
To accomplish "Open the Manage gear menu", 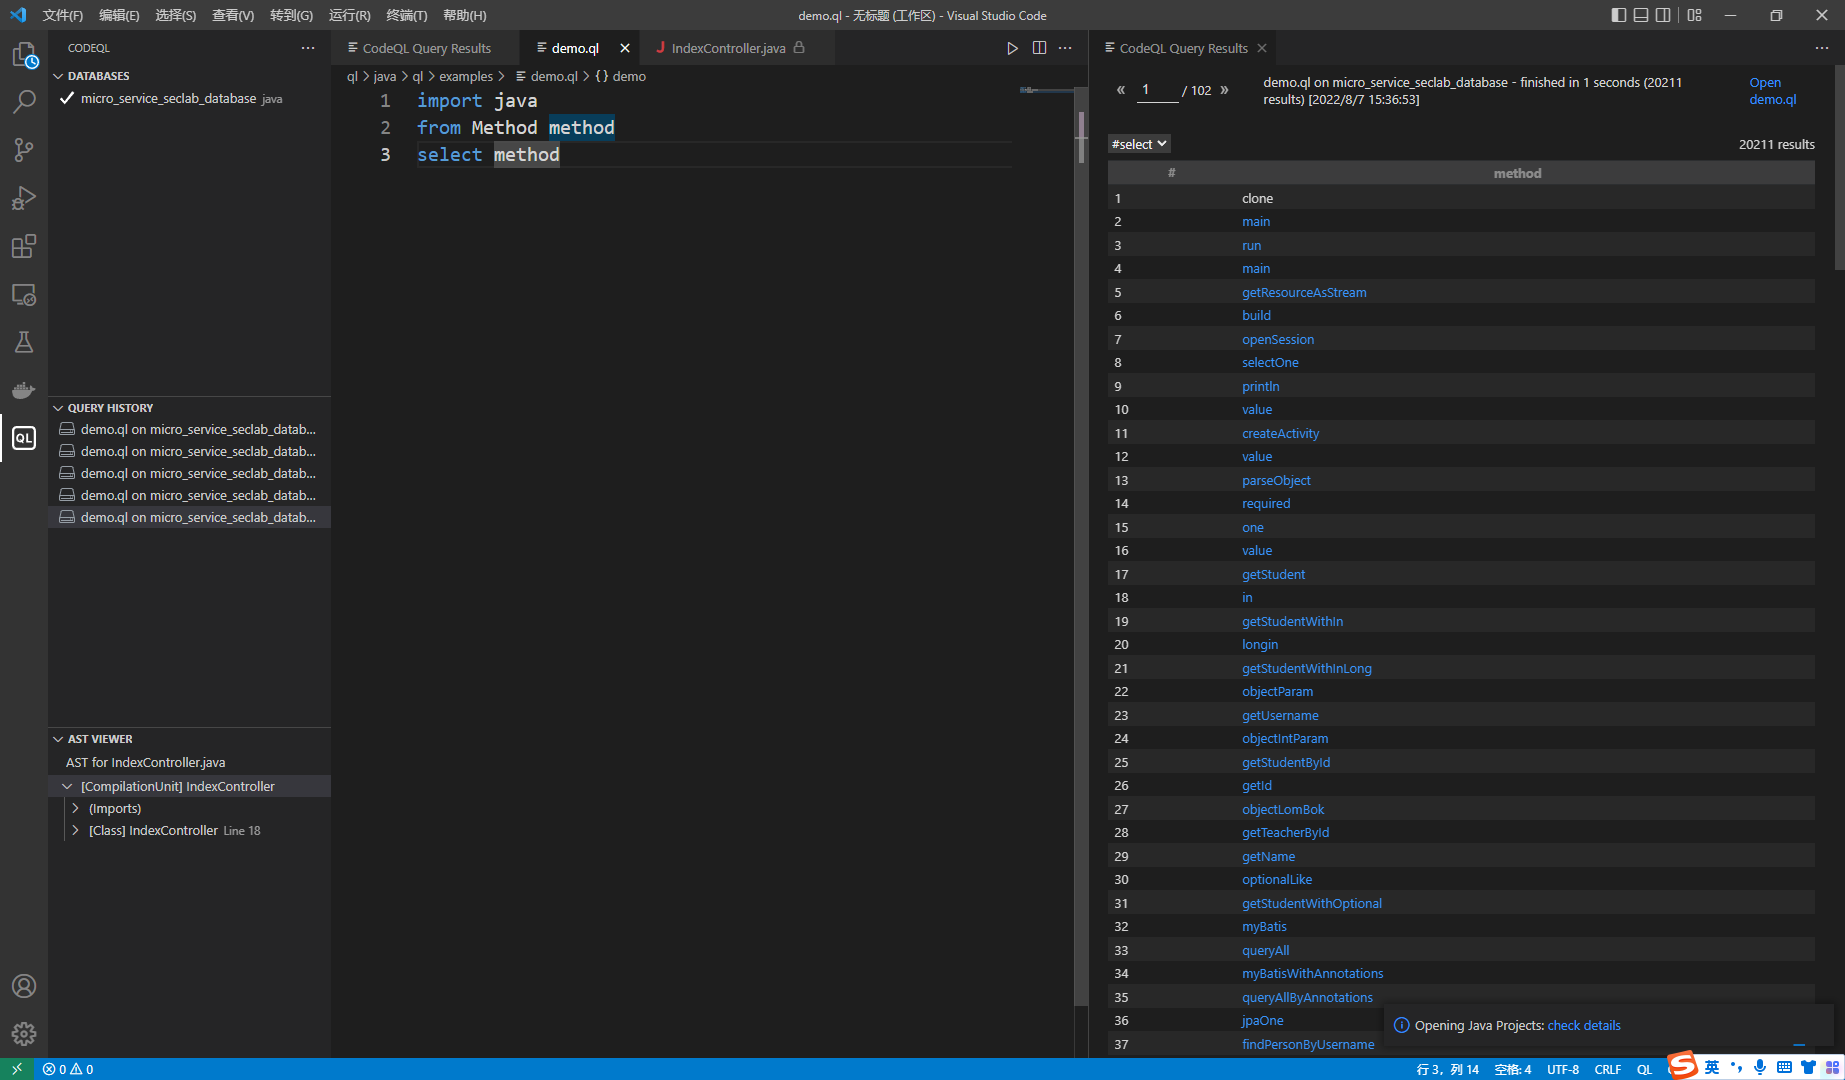I will pos(24,1034).
